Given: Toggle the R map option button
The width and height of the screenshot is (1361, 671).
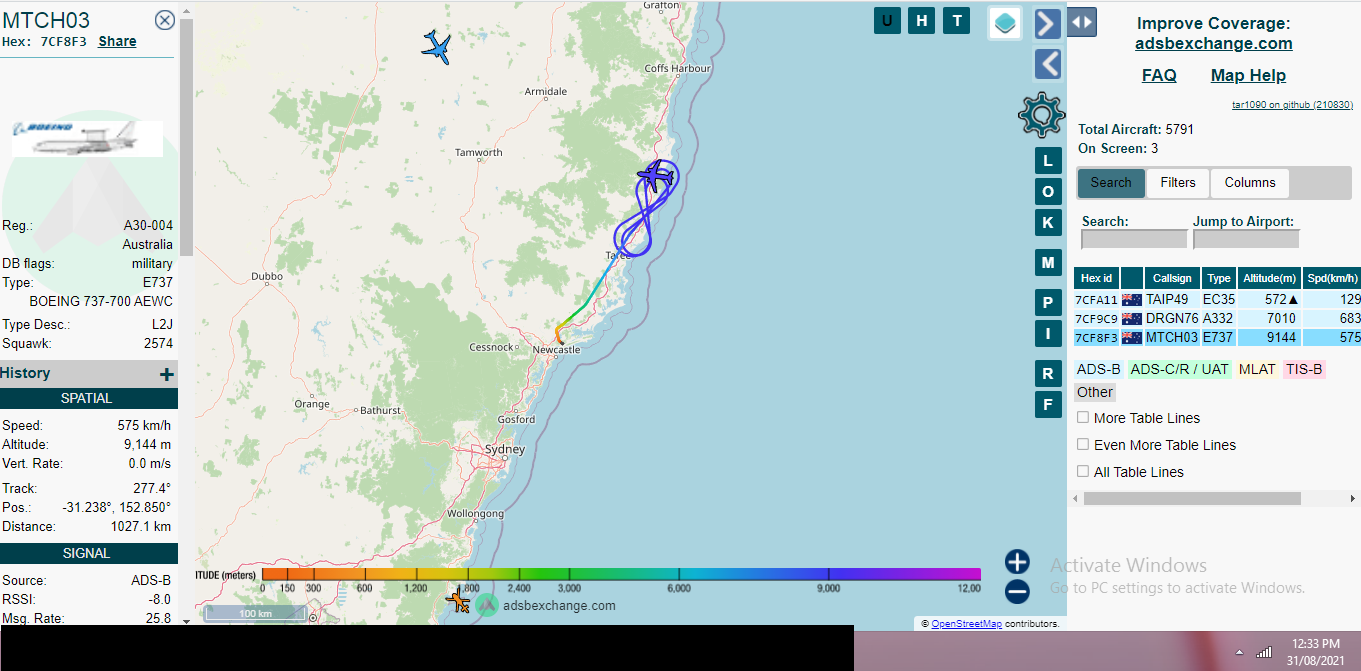Looking at the screenshot, I should tap(1048, 373).
